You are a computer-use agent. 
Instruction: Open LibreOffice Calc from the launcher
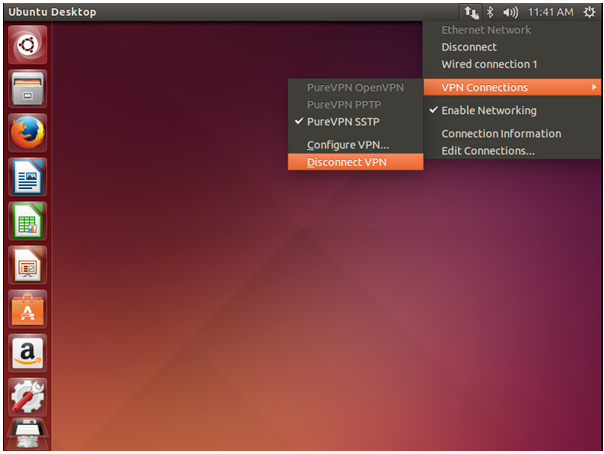(27, 221)
